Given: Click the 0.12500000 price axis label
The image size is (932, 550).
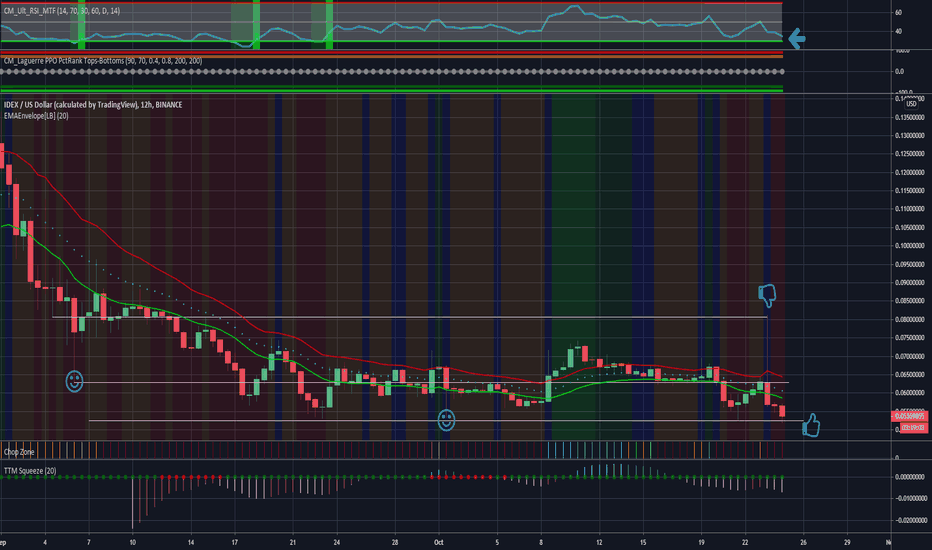Looking at the screenshot, I should [909, 154].
